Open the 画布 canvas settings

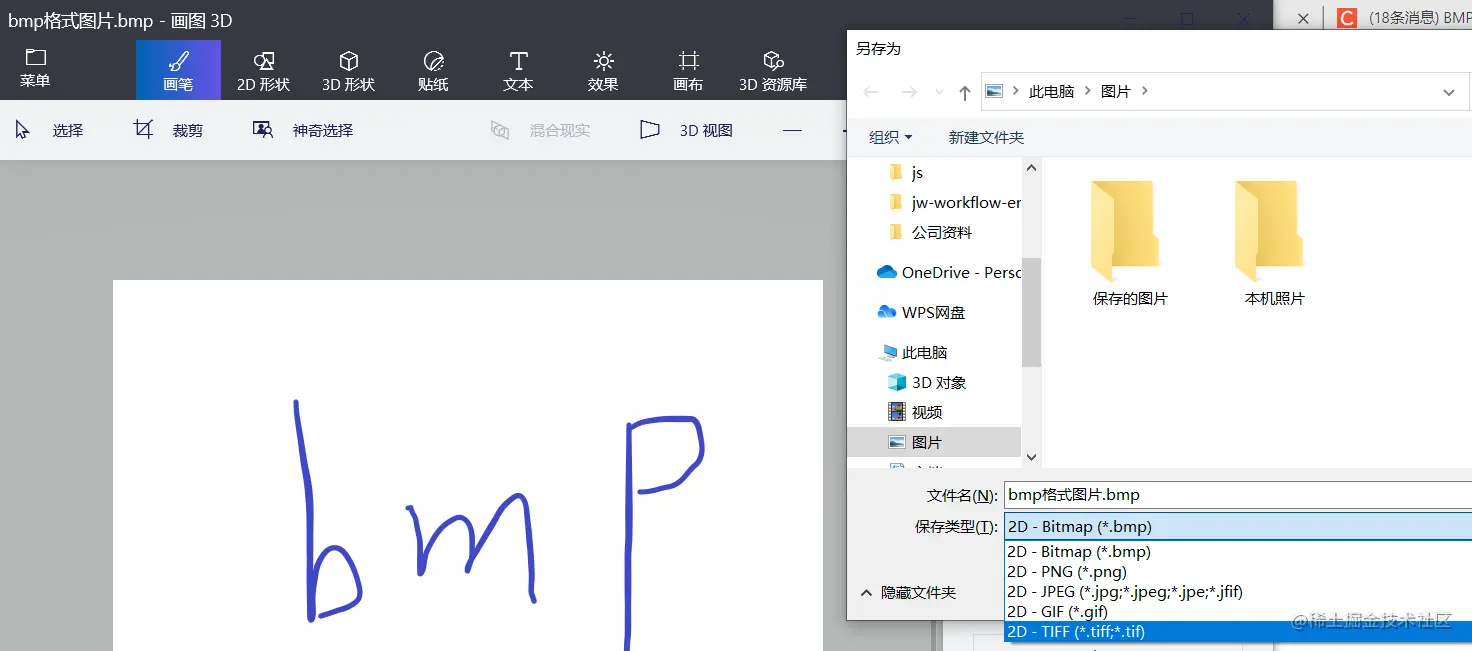pos(688,70)
